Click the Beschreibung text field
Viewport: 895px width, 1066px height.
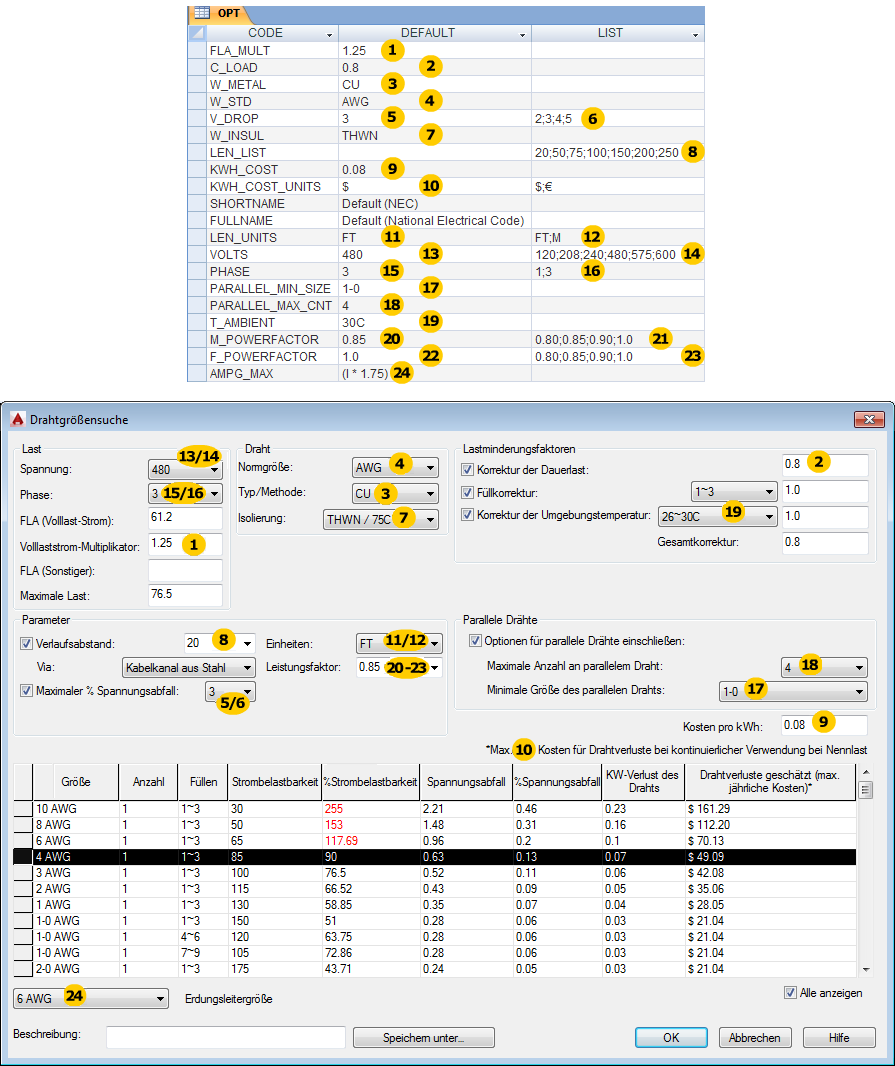point(226,1037)
